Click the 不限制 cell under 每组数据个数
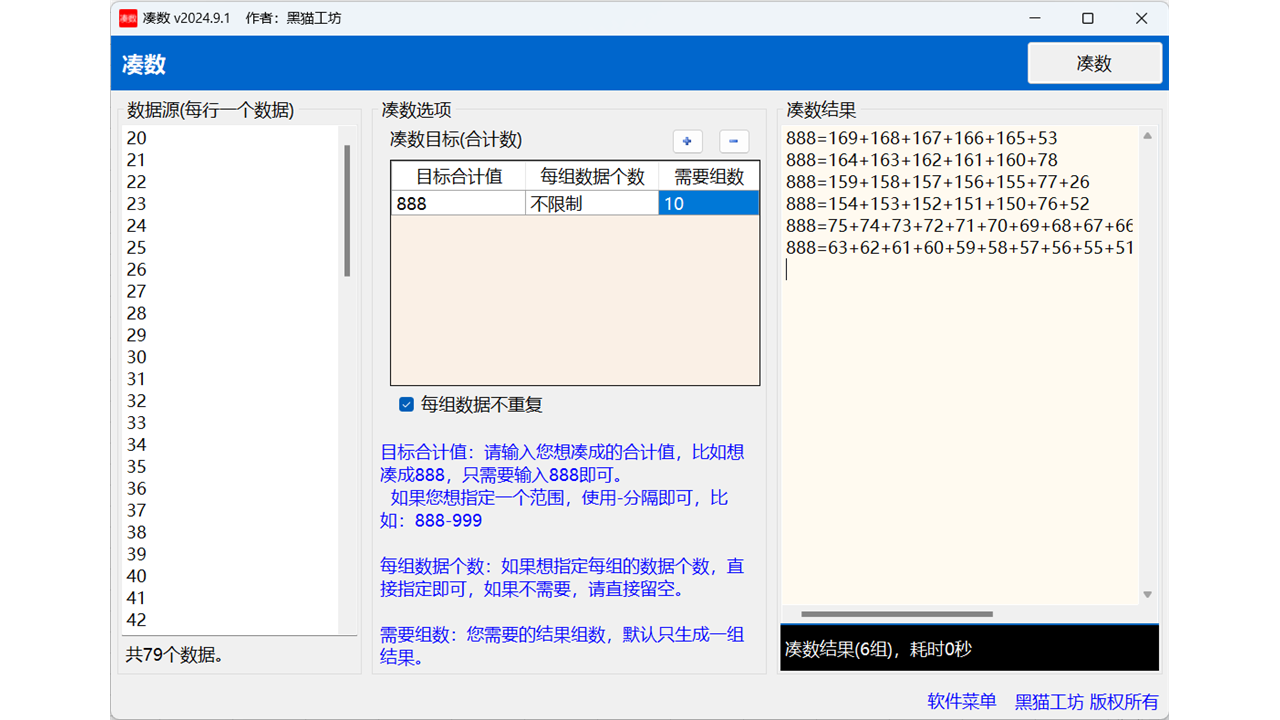 [590, 203]
